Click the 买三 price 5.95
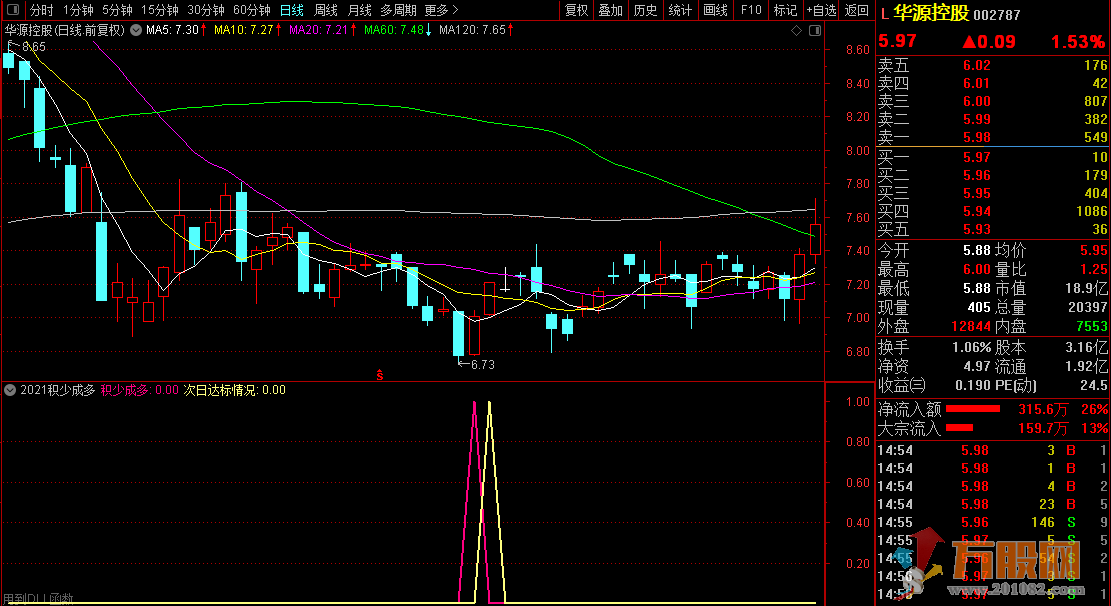The image size is (1111, 606). [976, 193]
